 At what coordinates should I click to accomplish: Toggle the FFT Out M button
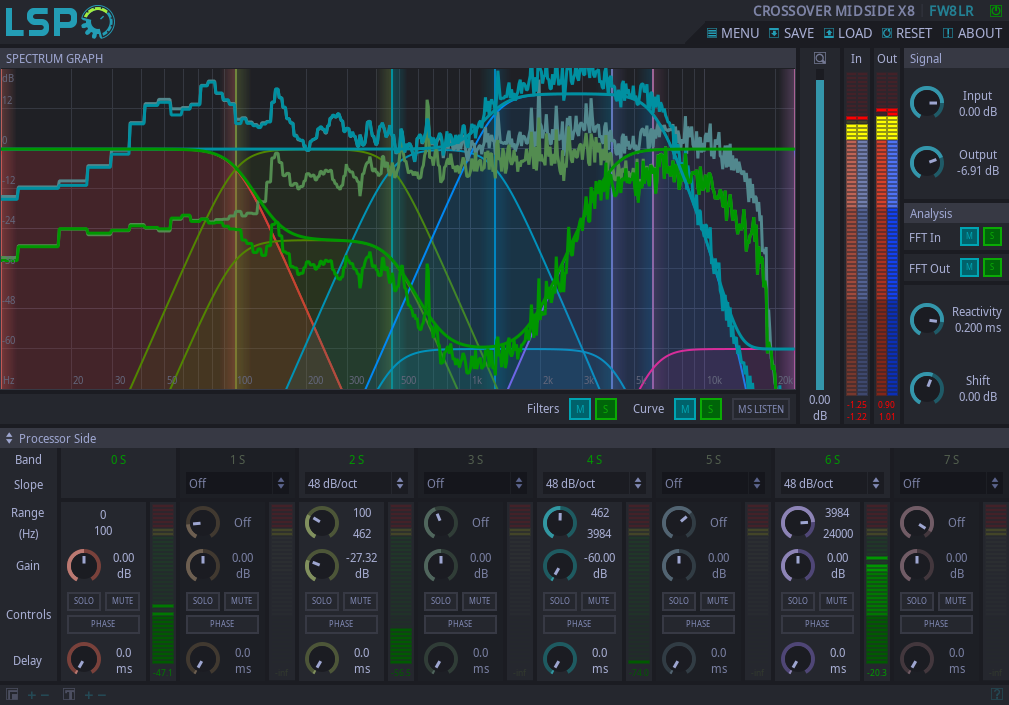969,267
